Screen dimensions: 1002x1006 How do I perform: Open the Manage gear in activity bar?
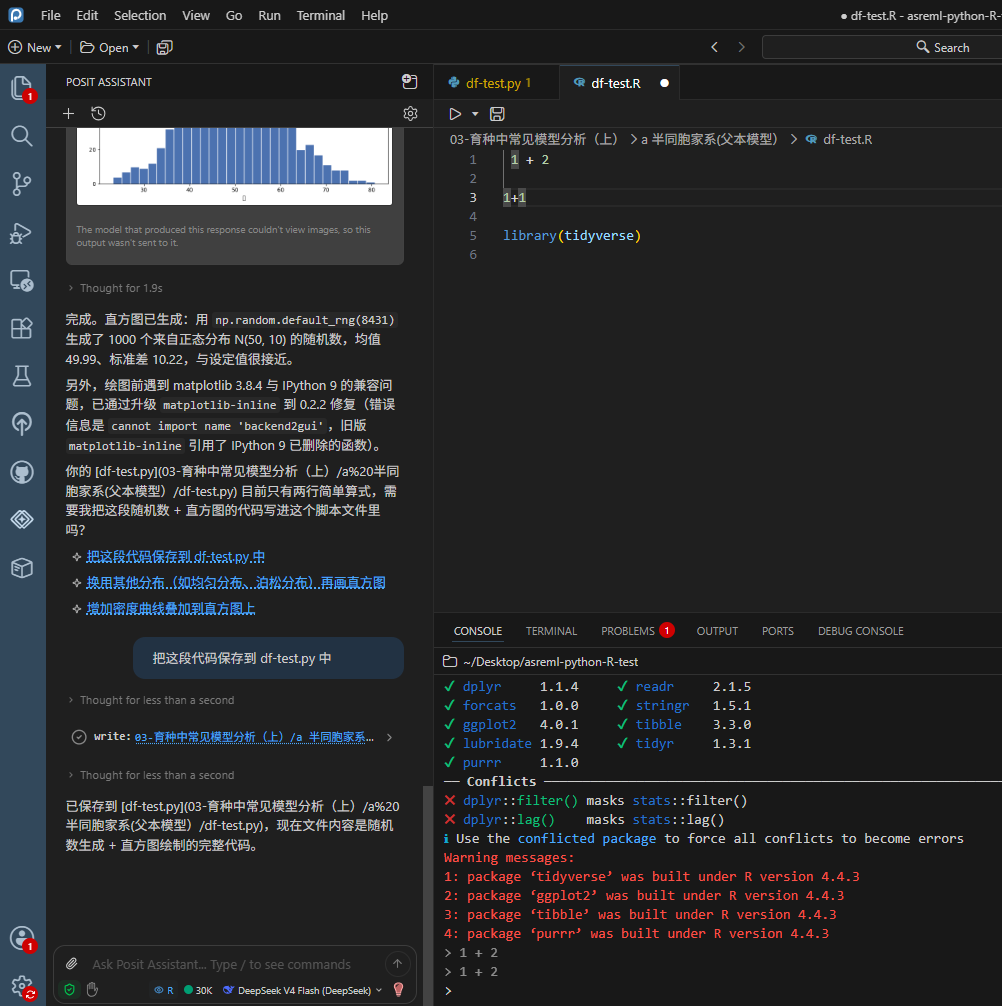point(22,986)
